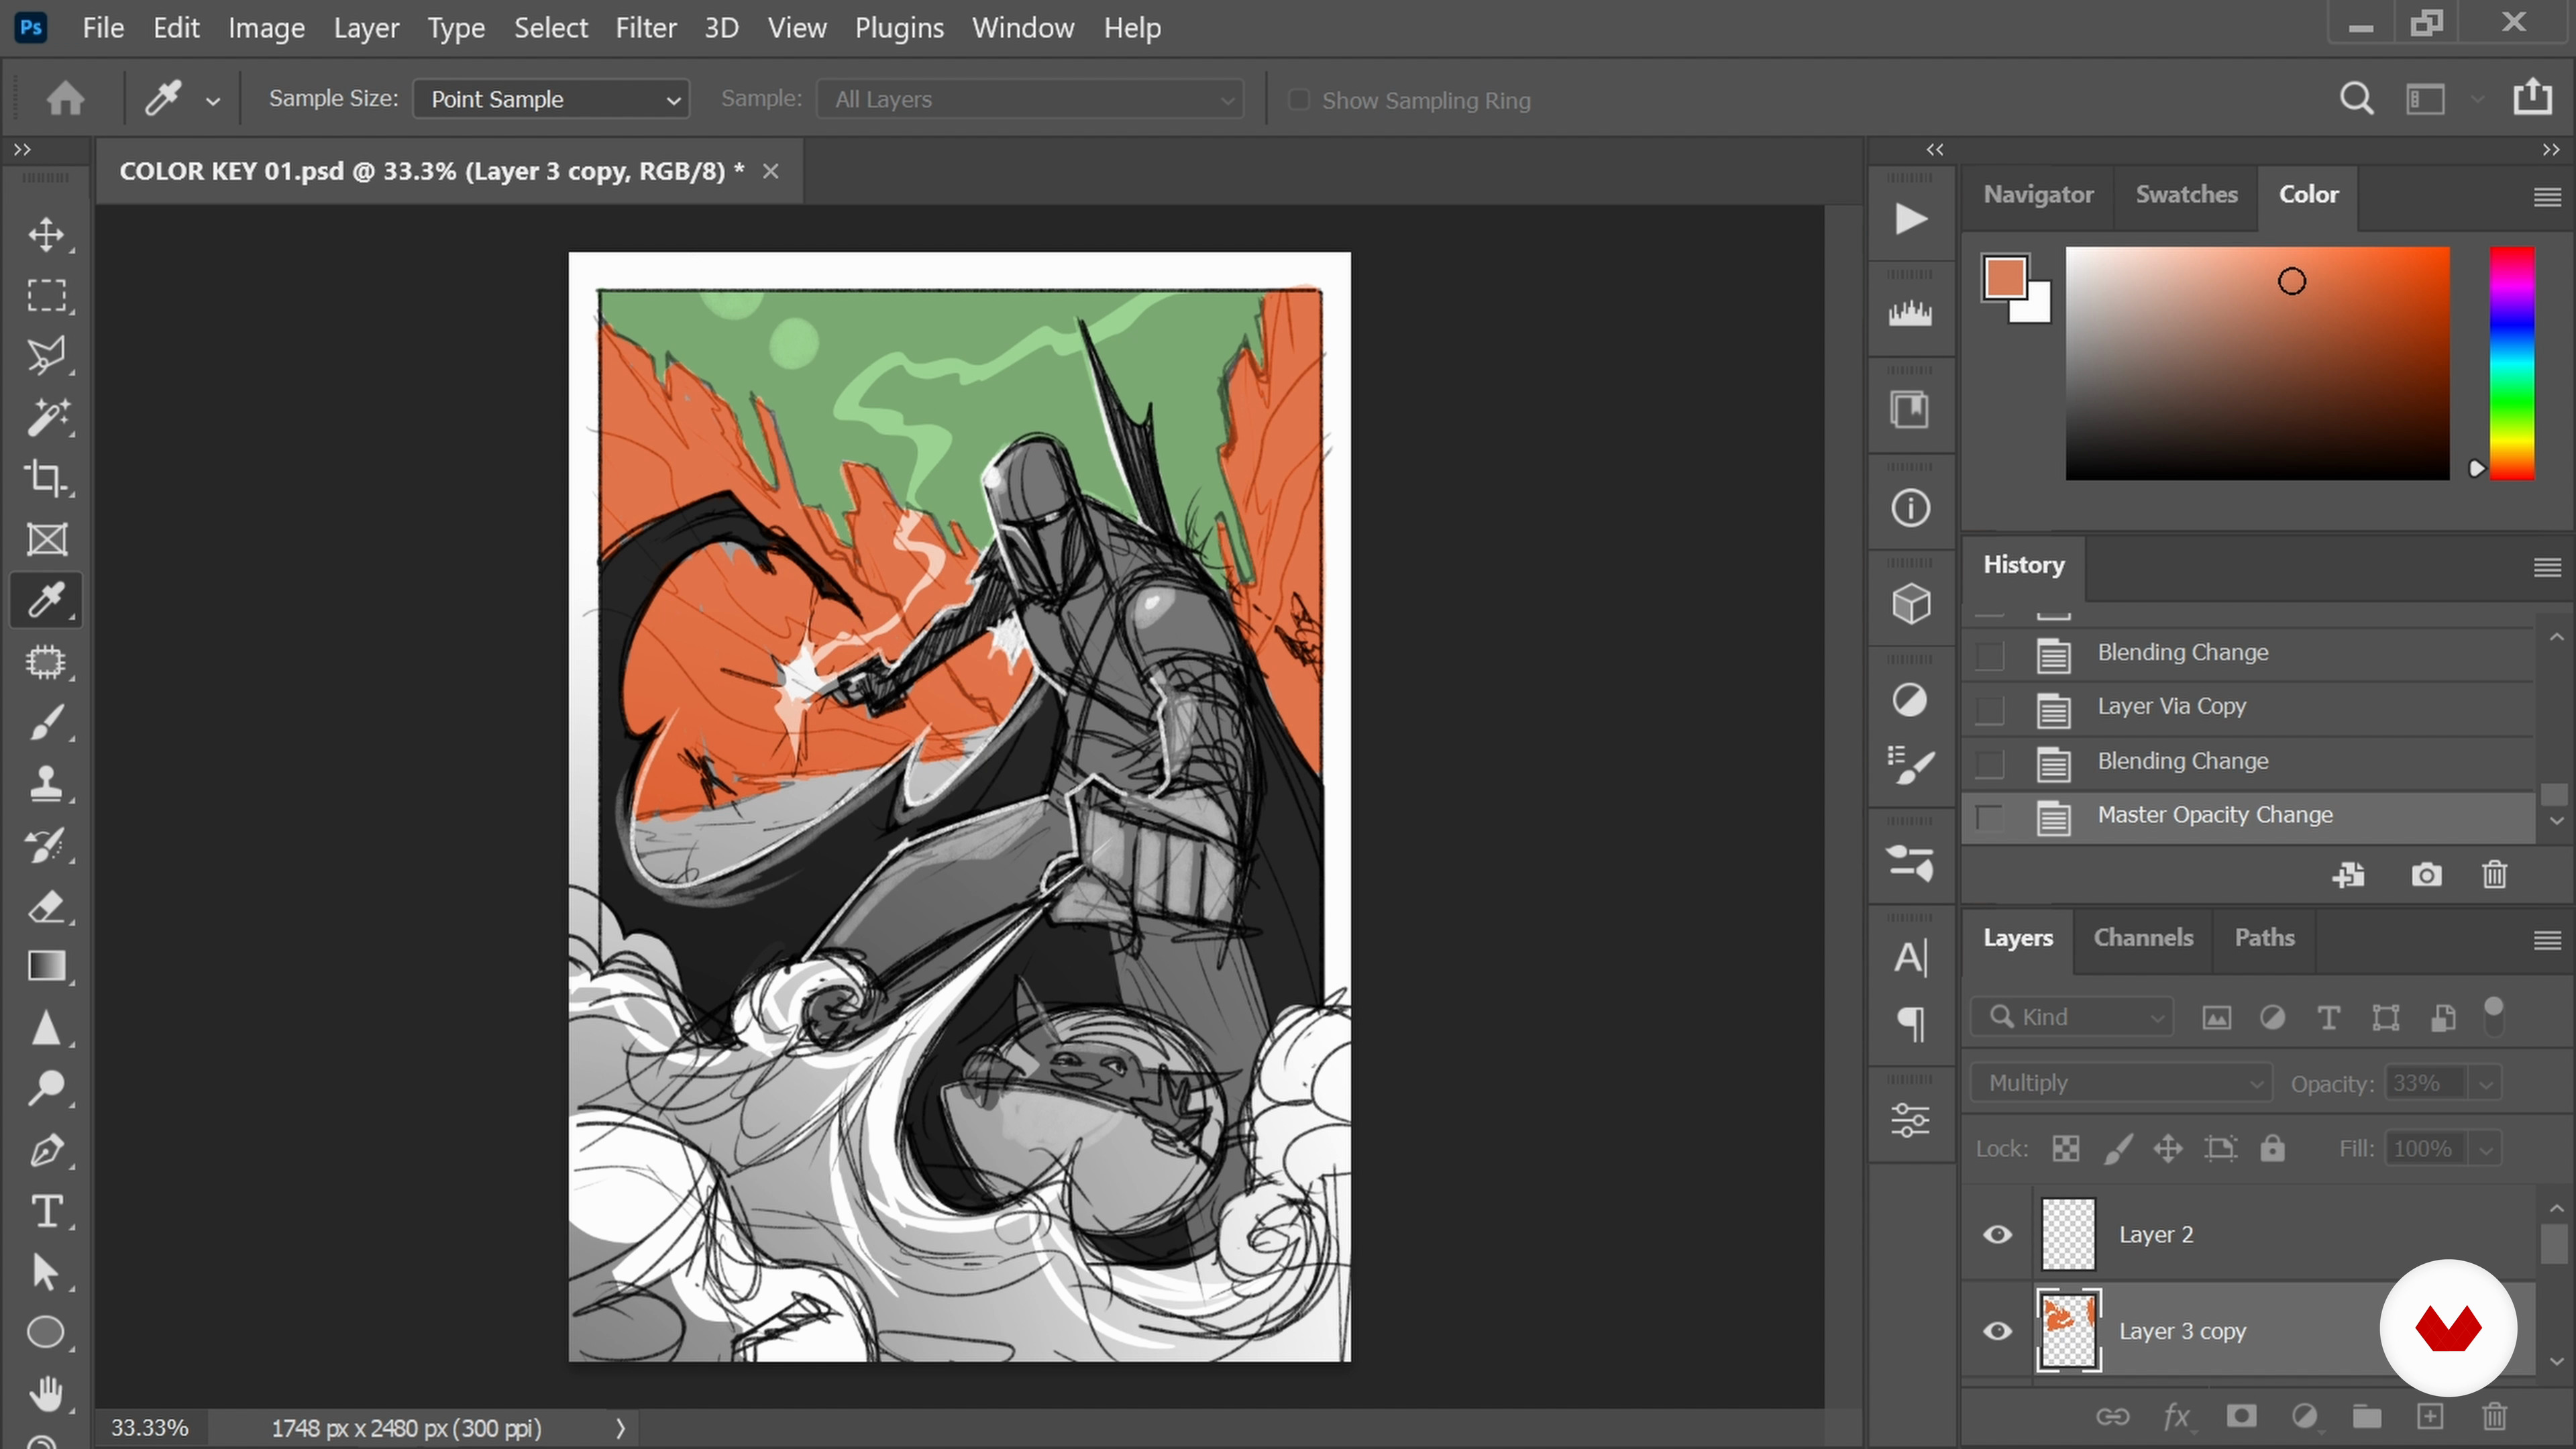Image resolution: width=2576 pixels, height=1449 pixels.
Task: Open the search magnifier icon
Action: click(x=2357, y=99)
